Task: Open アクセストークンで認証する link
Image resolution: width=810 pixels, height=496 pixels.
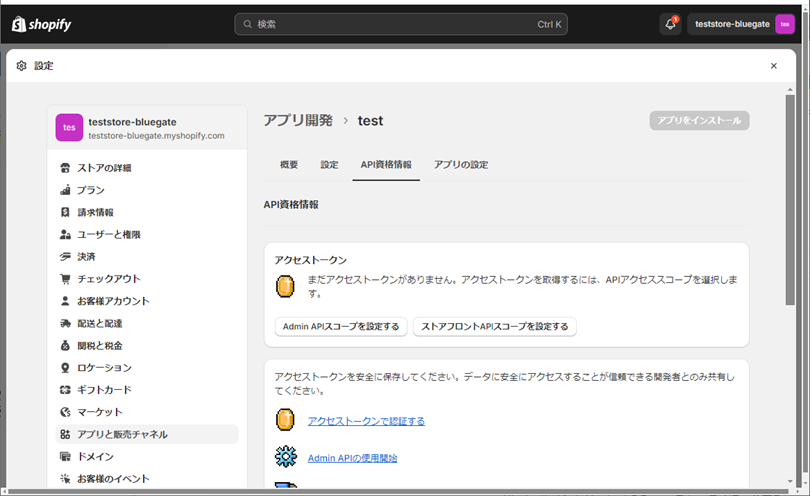Action: [x=366, y=421]
